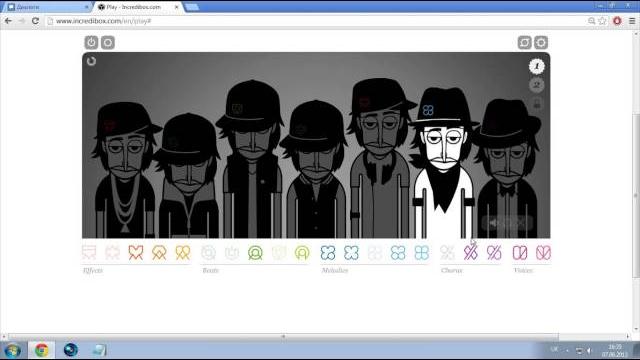This screenshot has width=640, height=360.
Task: Pick the blue fourth Melodies icon
Action: tap(398, 253)
